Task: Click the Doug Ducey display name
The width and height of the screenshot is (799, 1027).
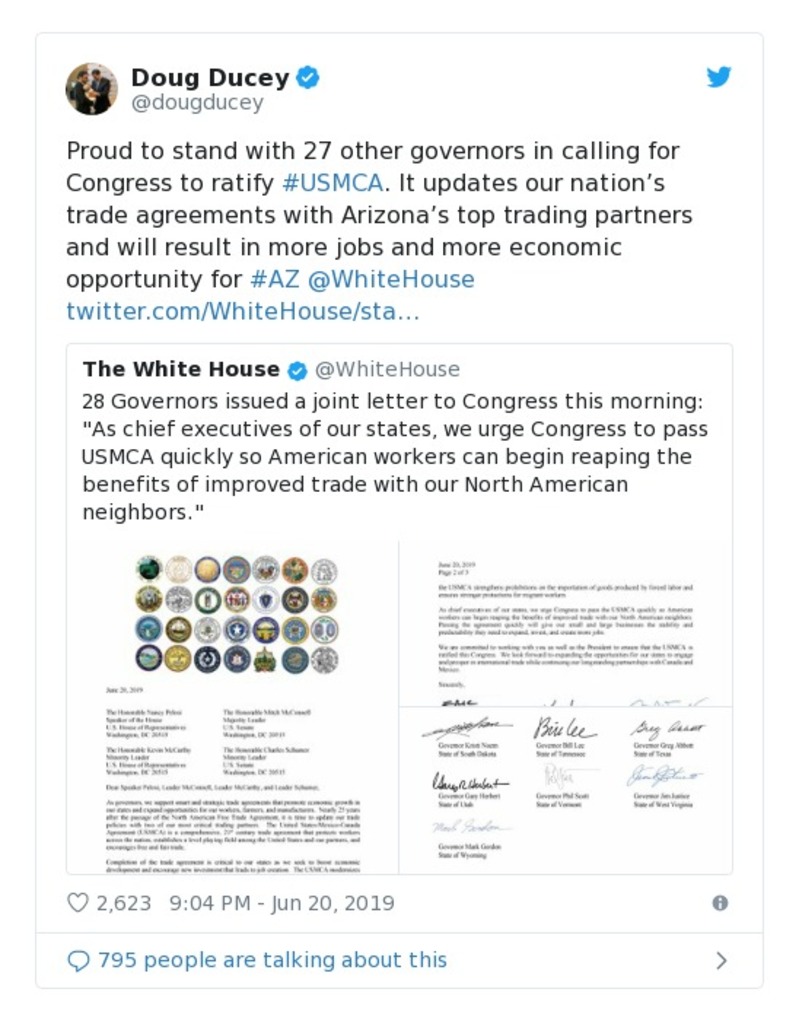Action: (x=210, y=77)
